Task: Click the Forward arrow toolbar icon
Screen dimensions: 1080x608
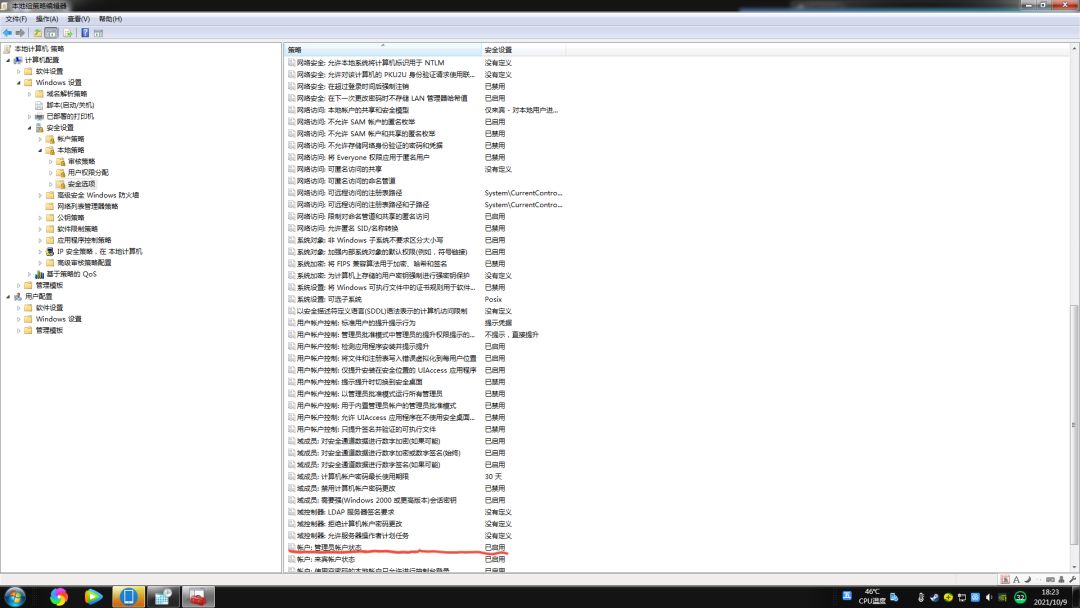Action: (x=20, y=32)
